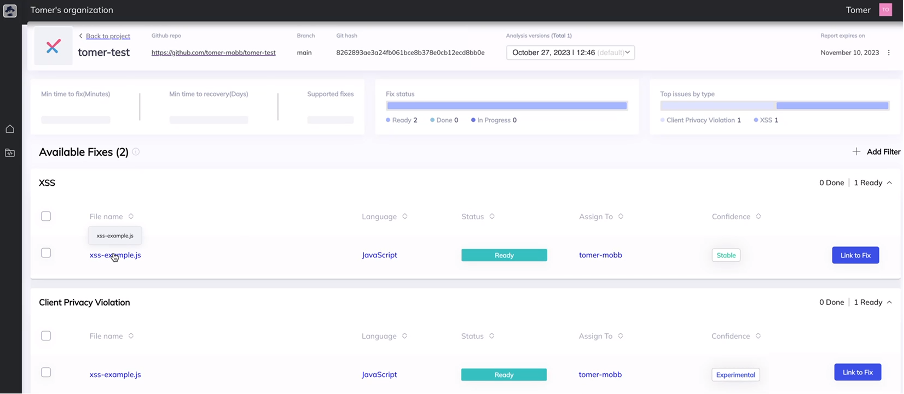
Task: Sort XSS table by Confidence column
Action: 758,217
